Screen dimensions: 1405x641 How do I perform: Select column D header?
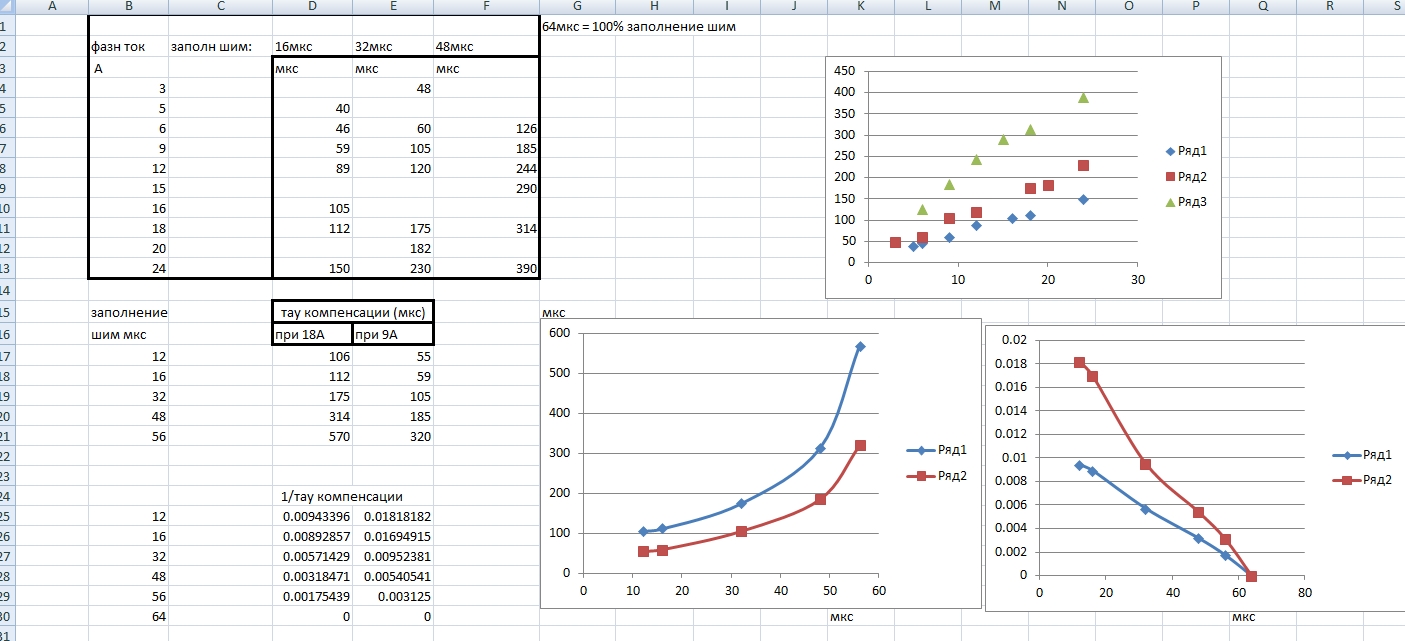coord(312,7)
